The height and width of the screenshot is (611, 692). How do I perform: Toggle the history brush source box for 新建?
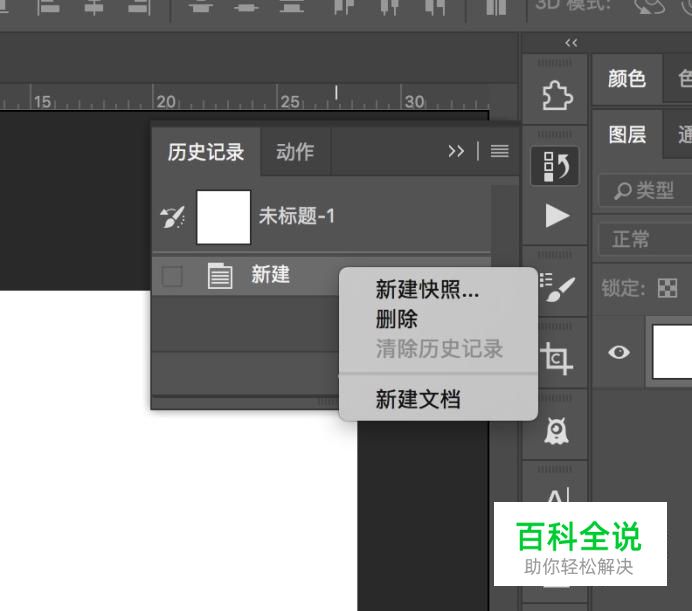[172, 277]
